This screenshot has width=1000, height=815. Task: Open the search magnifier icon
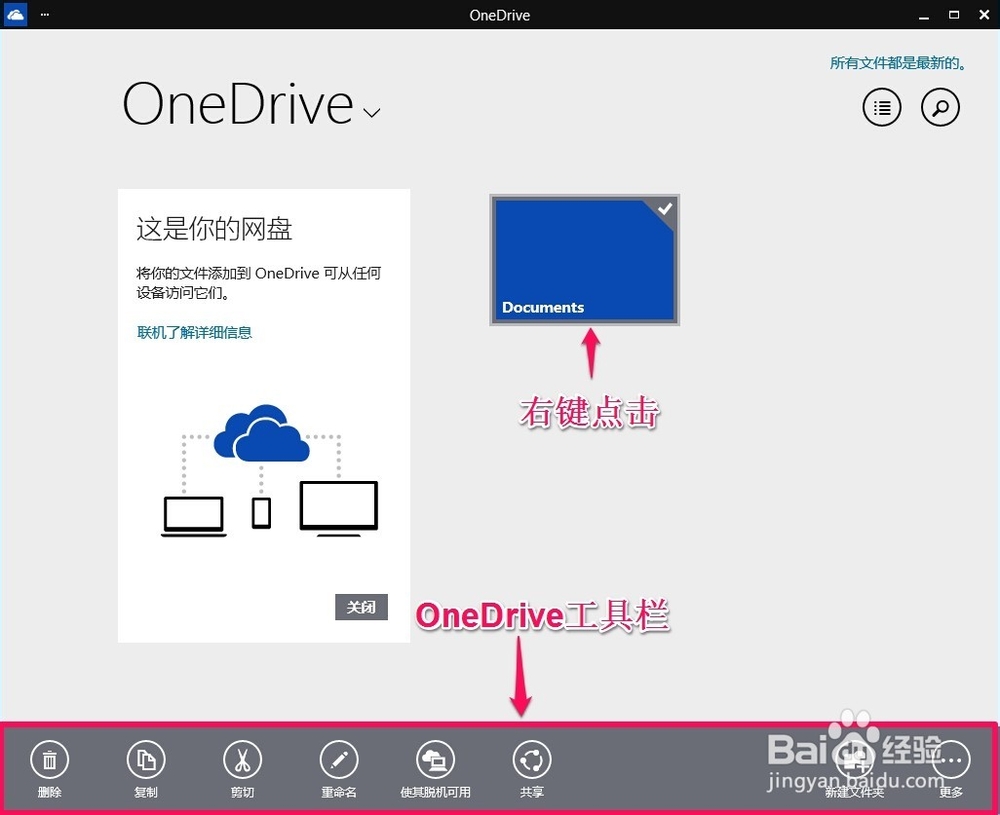click(x=940, y=108)
